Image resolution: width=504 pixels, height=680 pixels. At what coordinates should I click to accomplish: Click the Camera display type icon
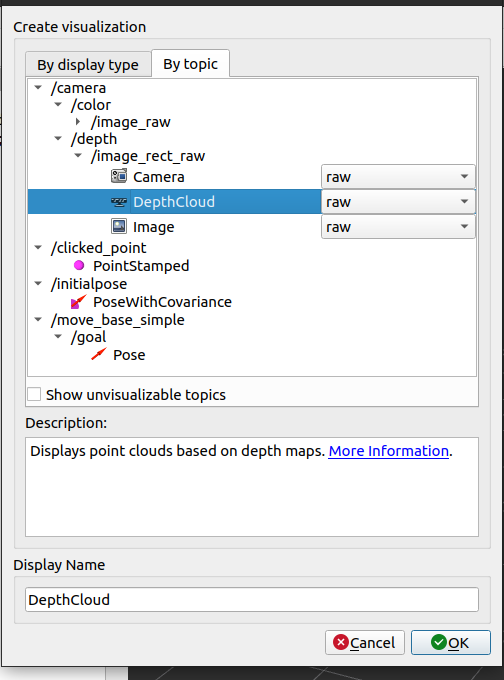[119, 177]
